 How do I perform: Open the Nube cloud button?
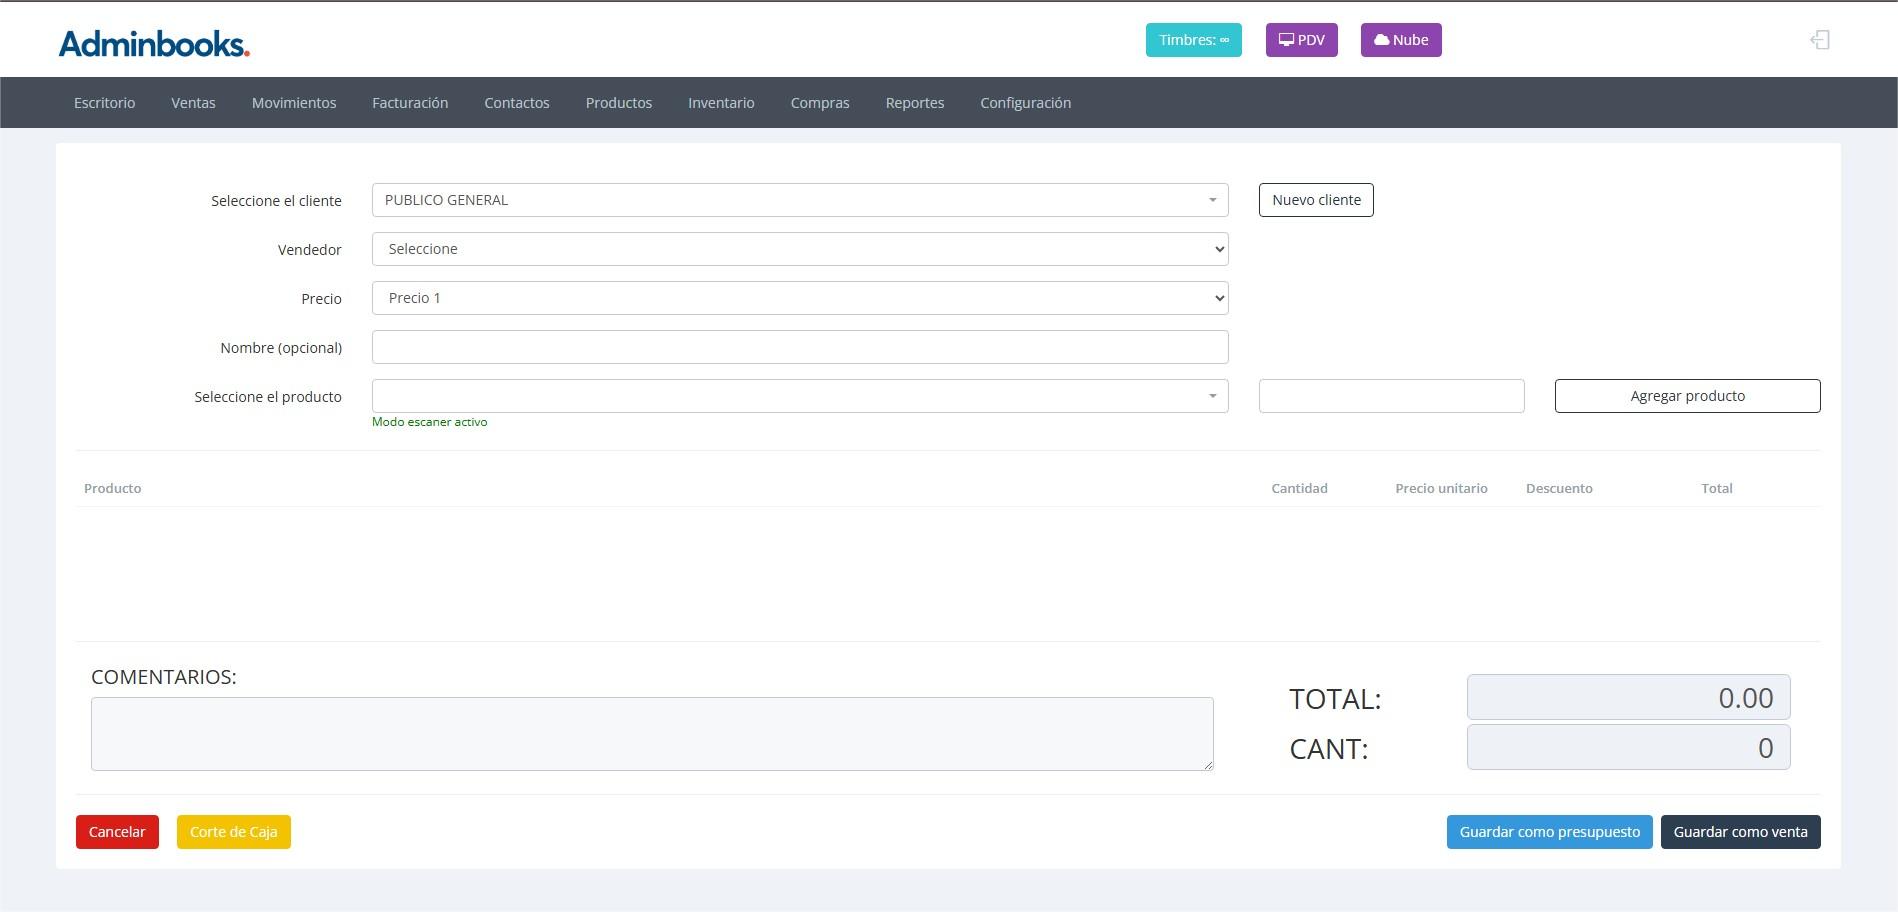tap(1400, 40)
